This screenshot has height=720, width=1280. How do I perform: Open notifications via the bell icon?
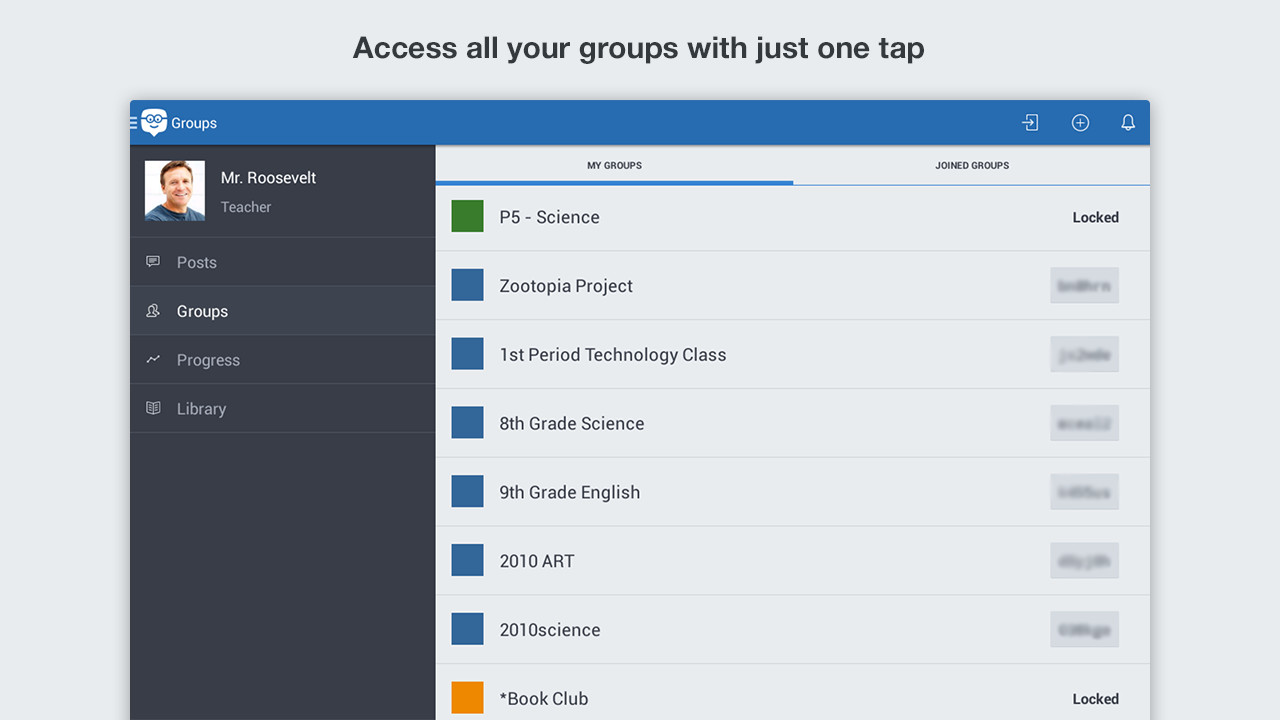coord(1127,122)
